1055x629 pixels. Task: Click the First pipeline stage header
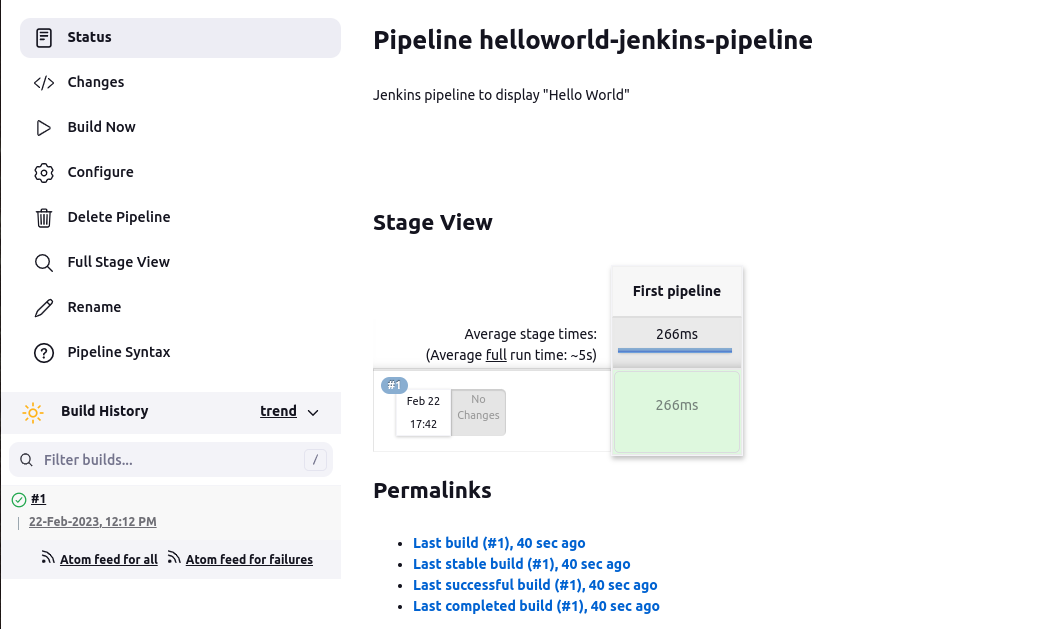[676, 291]
